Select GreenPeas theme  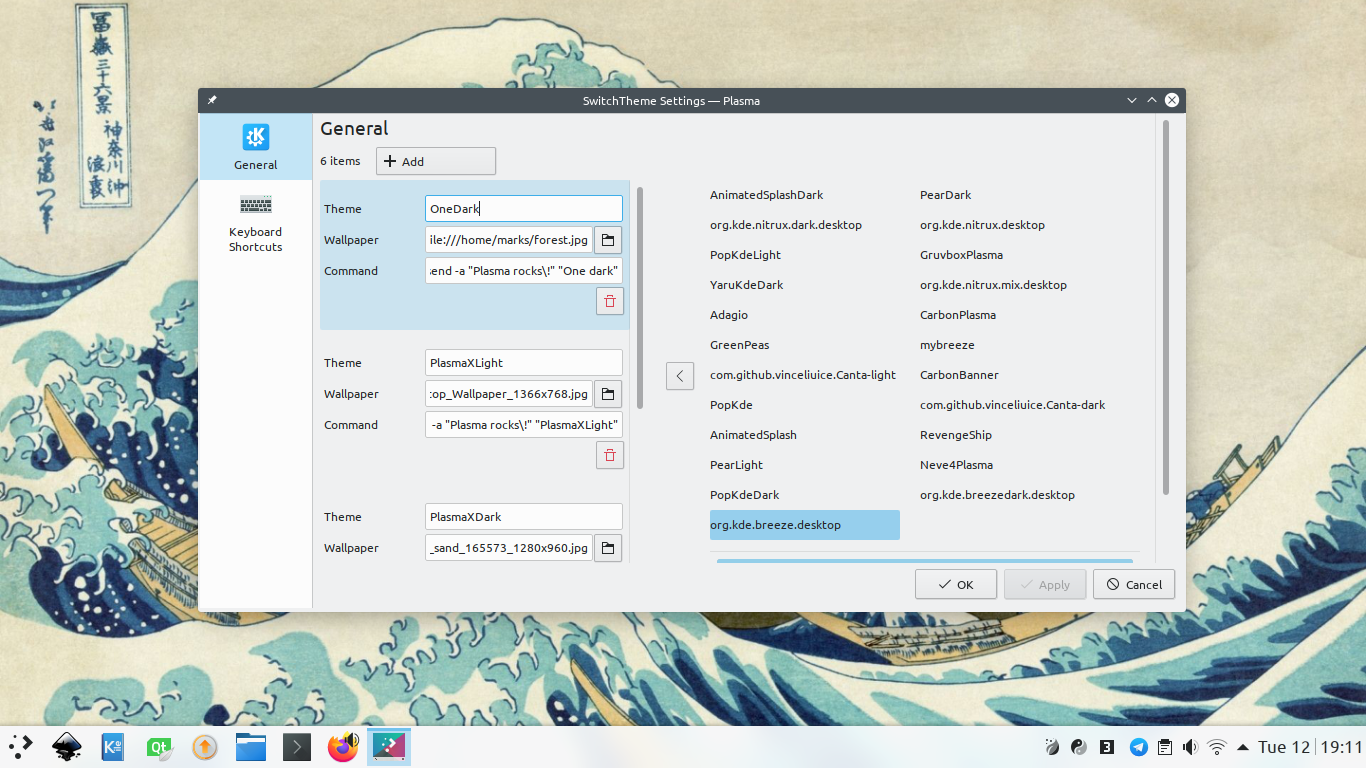coord(740,345)
